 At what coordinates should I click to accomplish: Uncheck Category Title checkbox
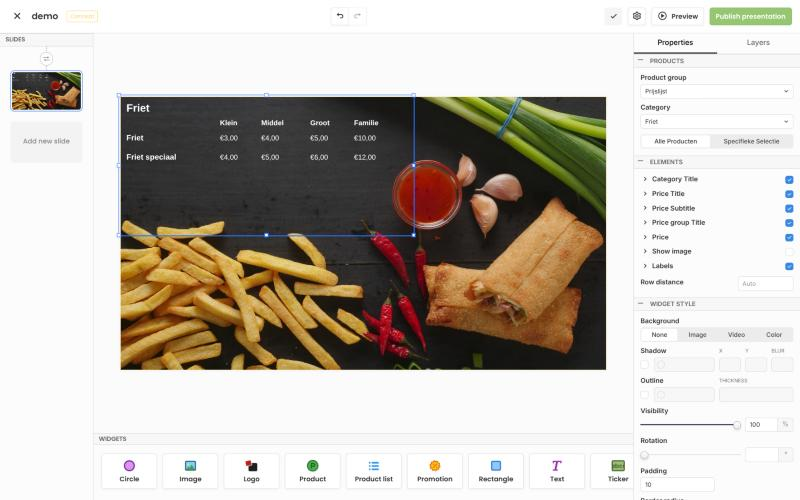789,180
